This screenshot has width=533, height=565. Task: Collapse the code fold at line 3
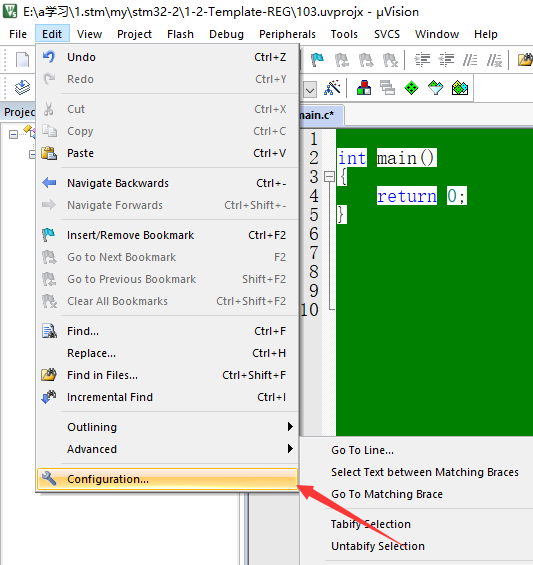pos(329,177)
